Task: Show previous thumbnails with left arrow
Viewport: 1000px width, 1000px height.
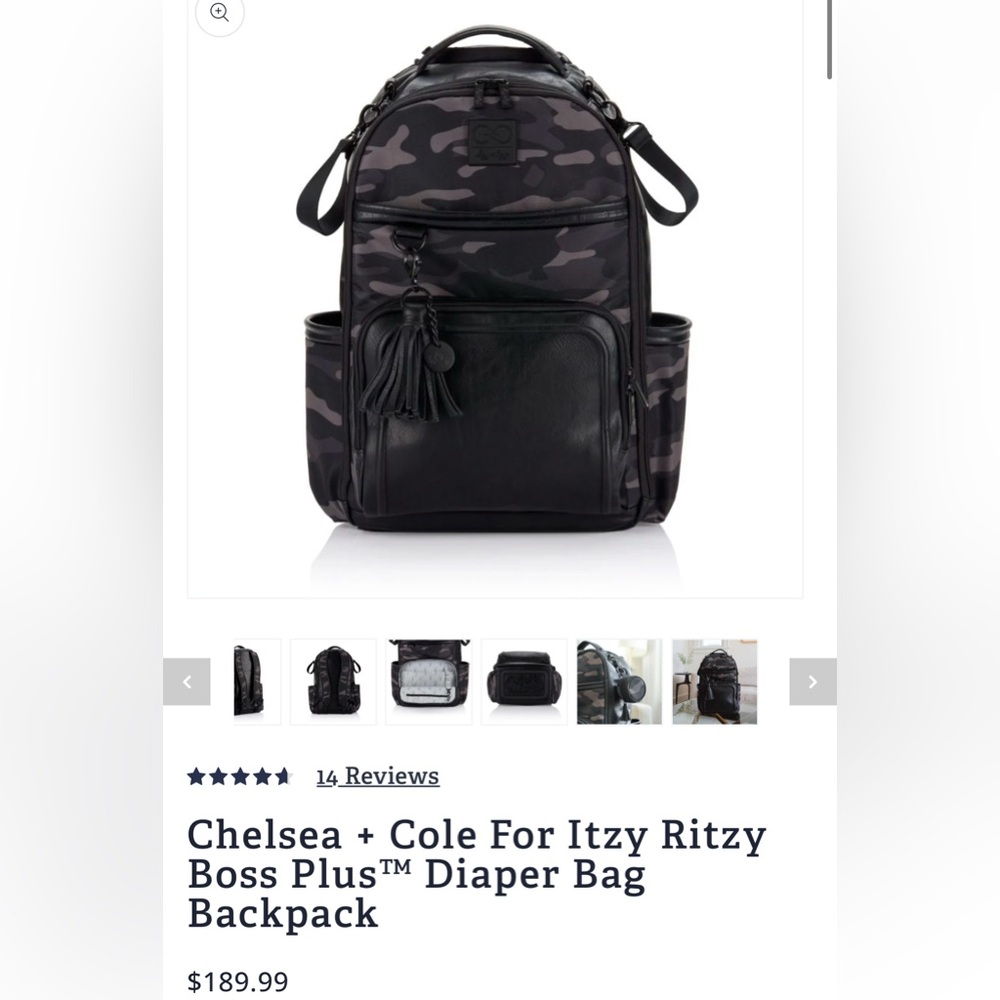Action: point(187,682)
